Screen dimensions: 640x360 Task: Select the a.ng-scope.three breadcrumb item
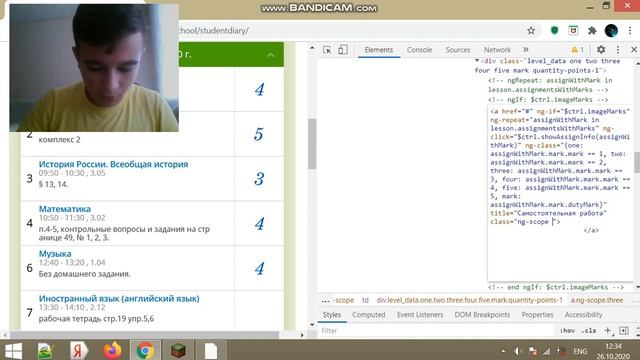(x=597, y=300)
